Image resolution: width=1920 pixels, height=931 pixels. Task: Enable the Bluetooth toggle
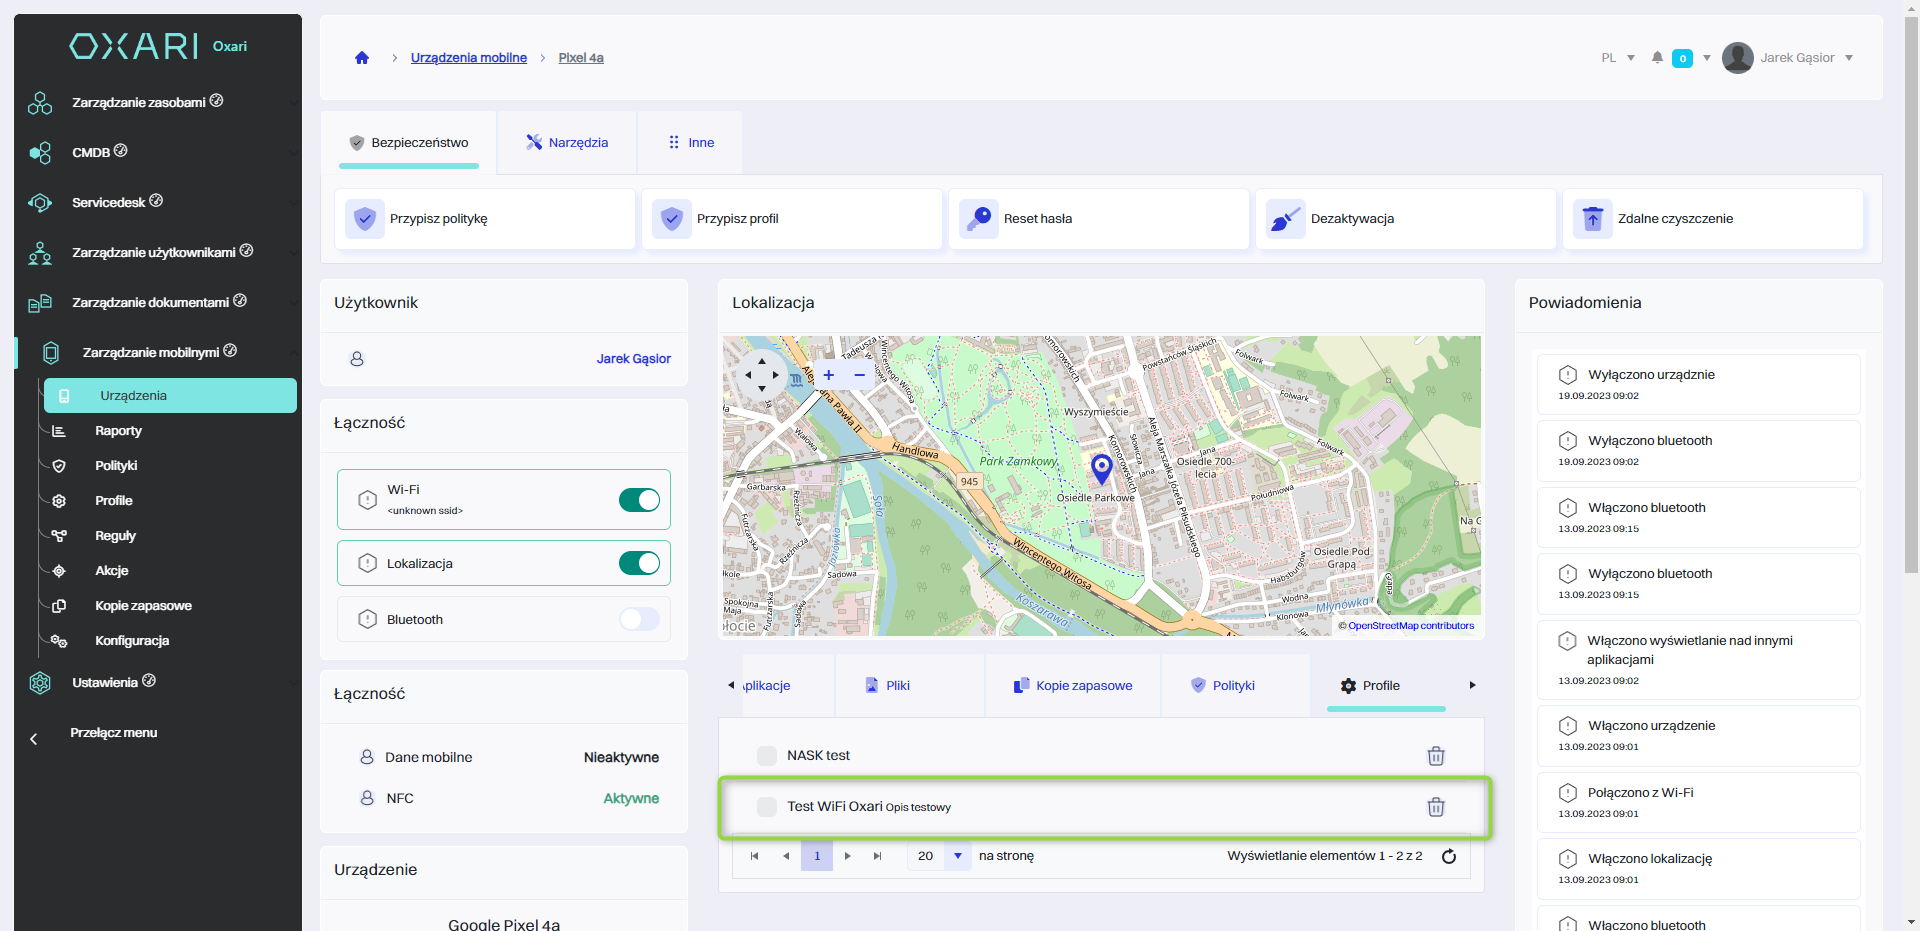(x=639, y=620)
